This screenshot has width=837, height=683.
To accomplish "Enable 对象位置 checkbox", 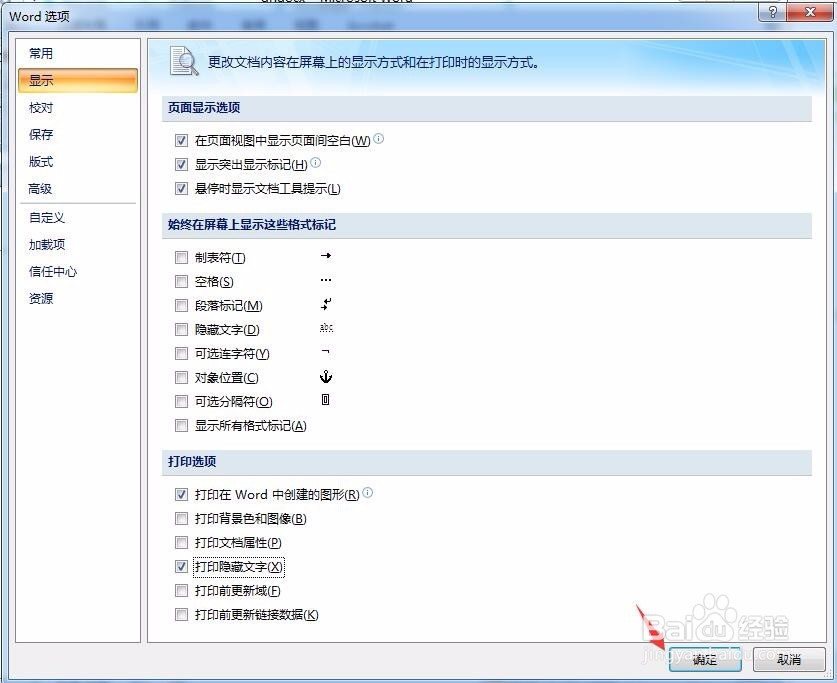I will pyautogui.click(x=181, y=377).
